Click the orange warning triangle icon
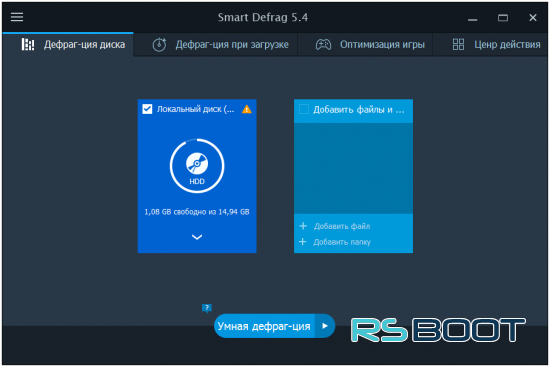This screenshot has width=550, height=367. click(247, 109)
